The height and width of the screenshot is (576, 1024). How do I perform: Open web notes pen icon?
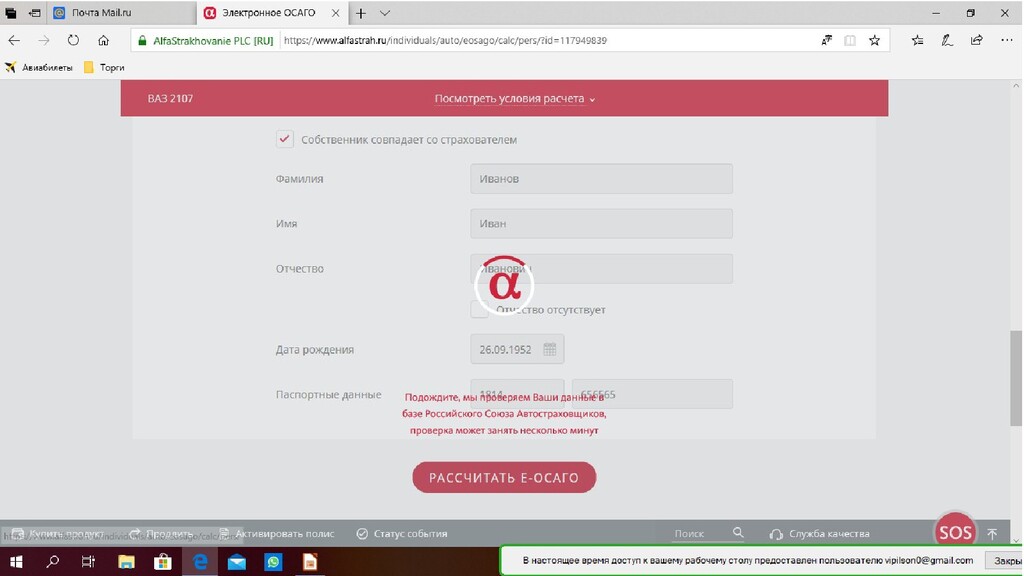(947, 40)
